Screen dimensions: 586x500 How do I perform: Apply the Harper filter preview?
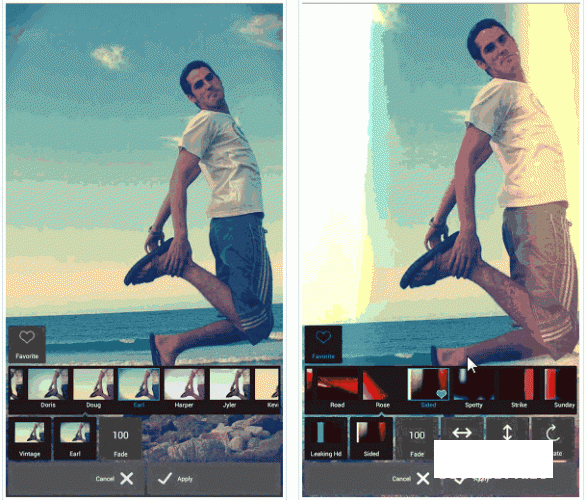point(184,389)
